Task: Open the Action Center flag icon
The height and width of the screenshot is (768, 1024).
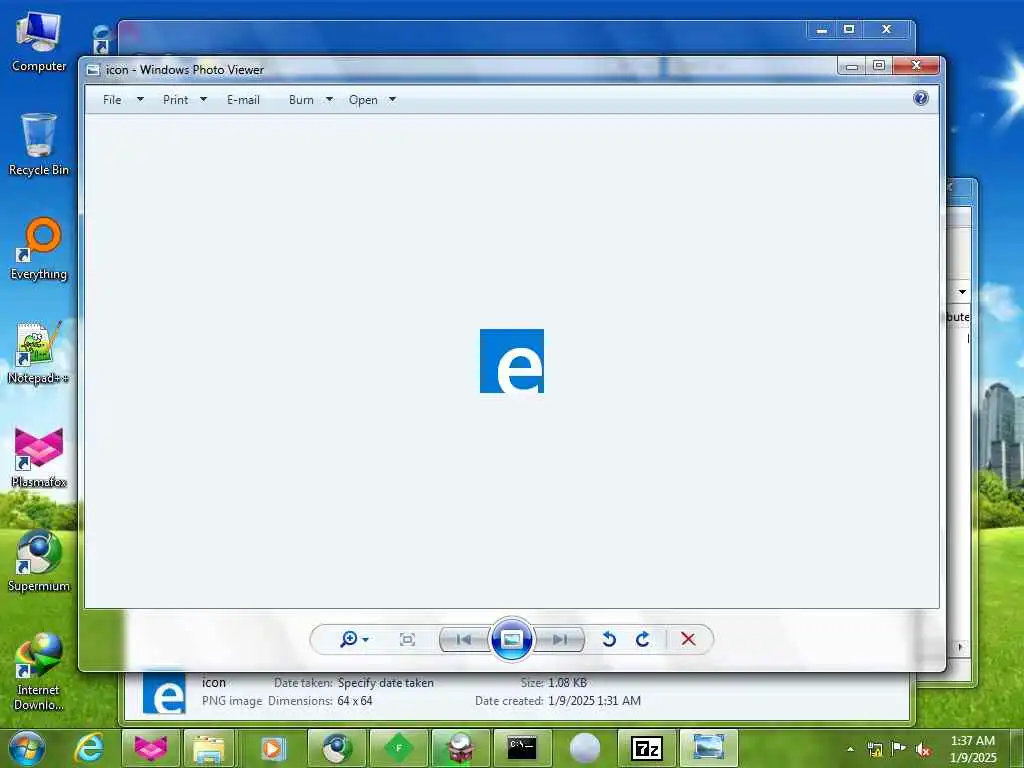Action: coord(899,749)
